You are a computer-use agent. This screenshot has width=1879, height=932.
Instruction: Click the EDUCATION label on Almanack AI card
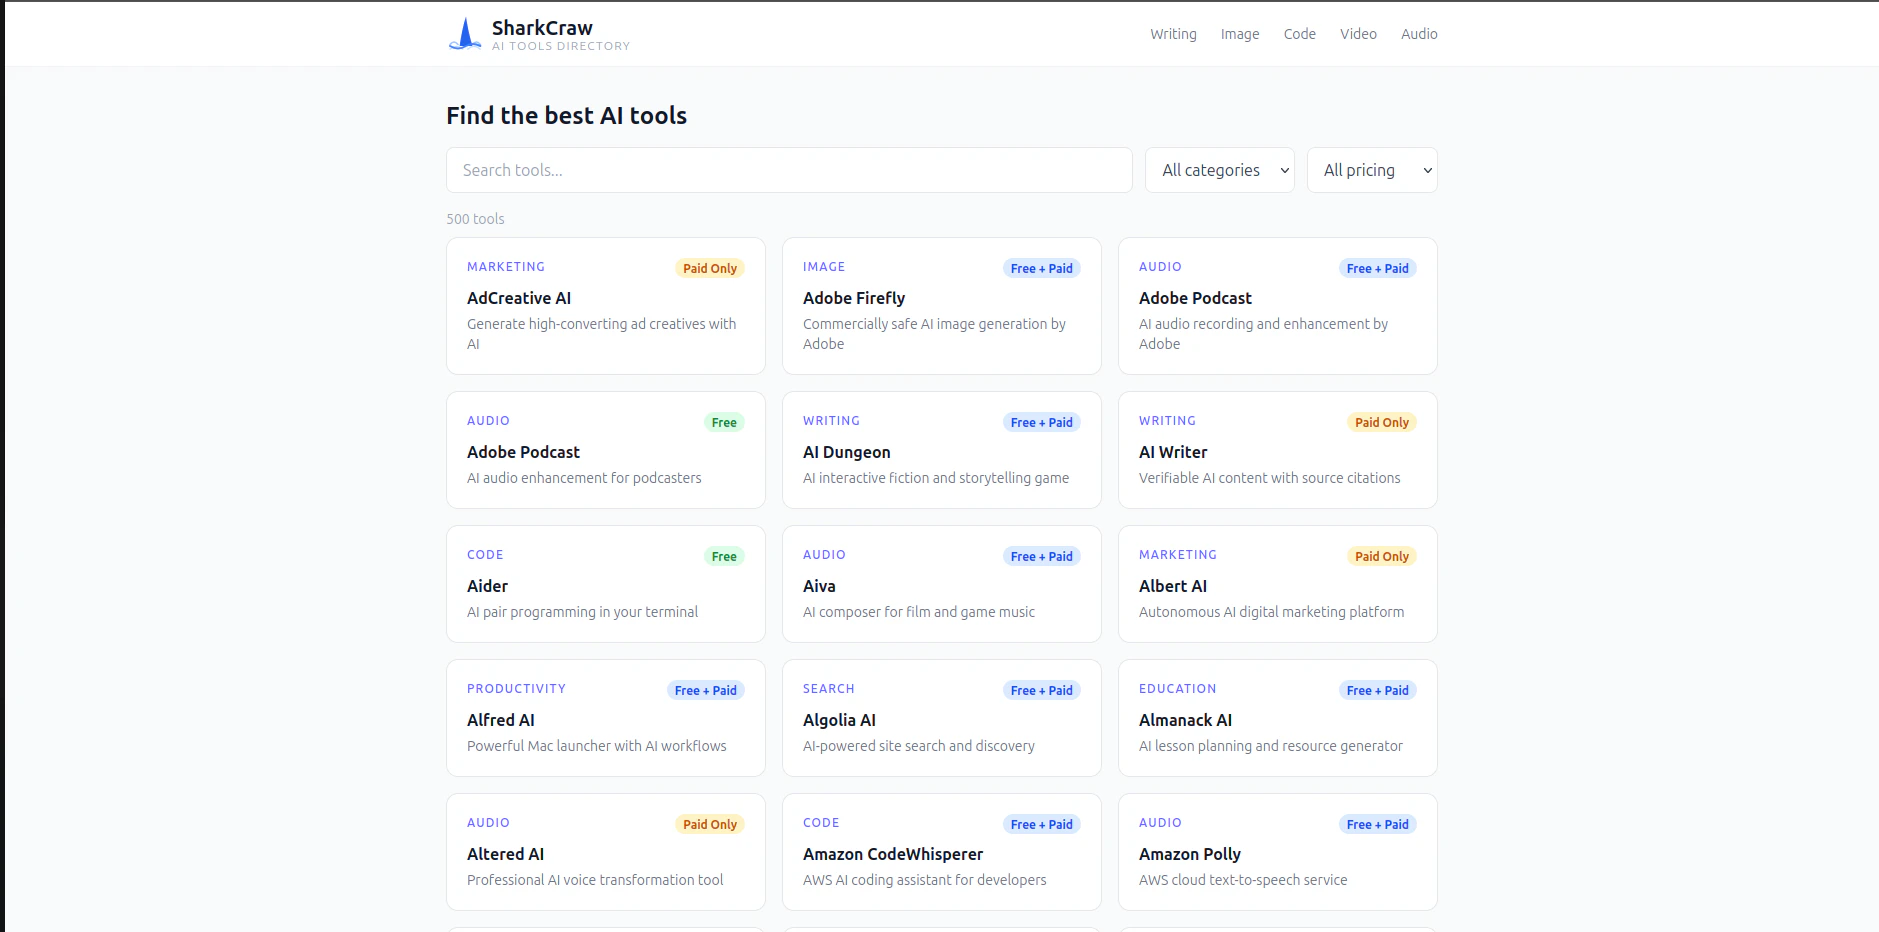tap(1177, 689)
